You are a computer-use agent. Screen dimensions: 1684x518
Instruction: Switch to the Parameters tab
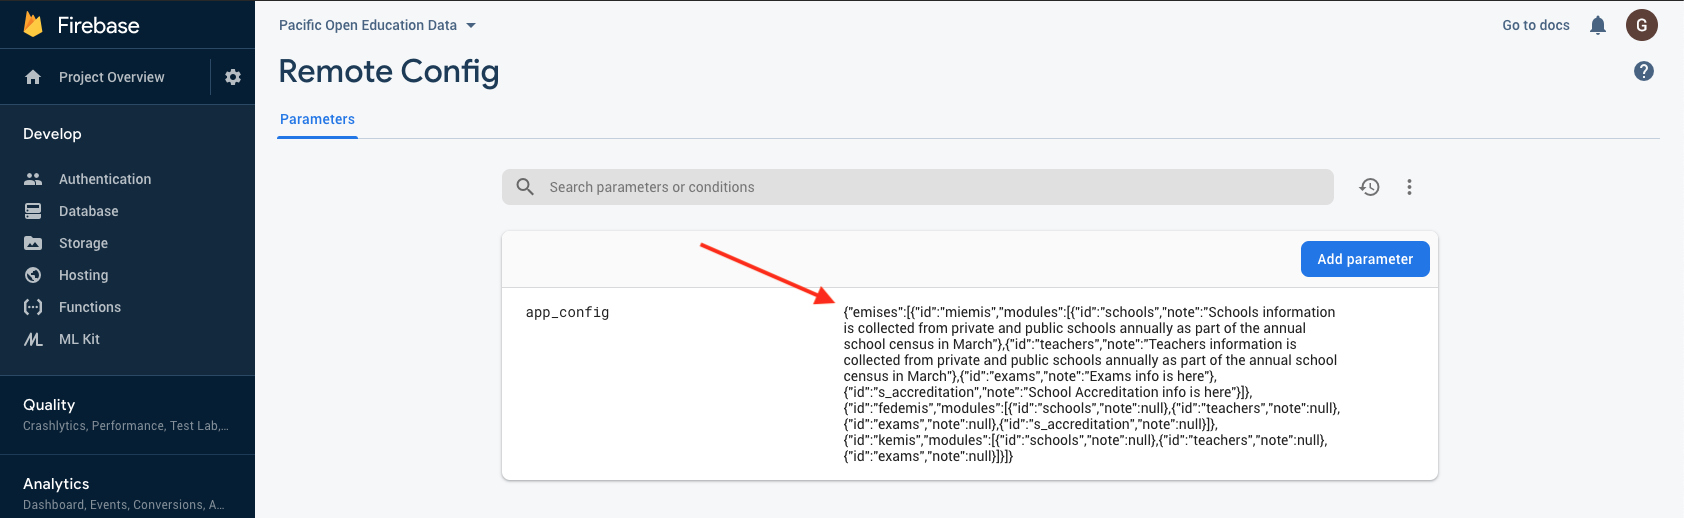pos(317,119)
